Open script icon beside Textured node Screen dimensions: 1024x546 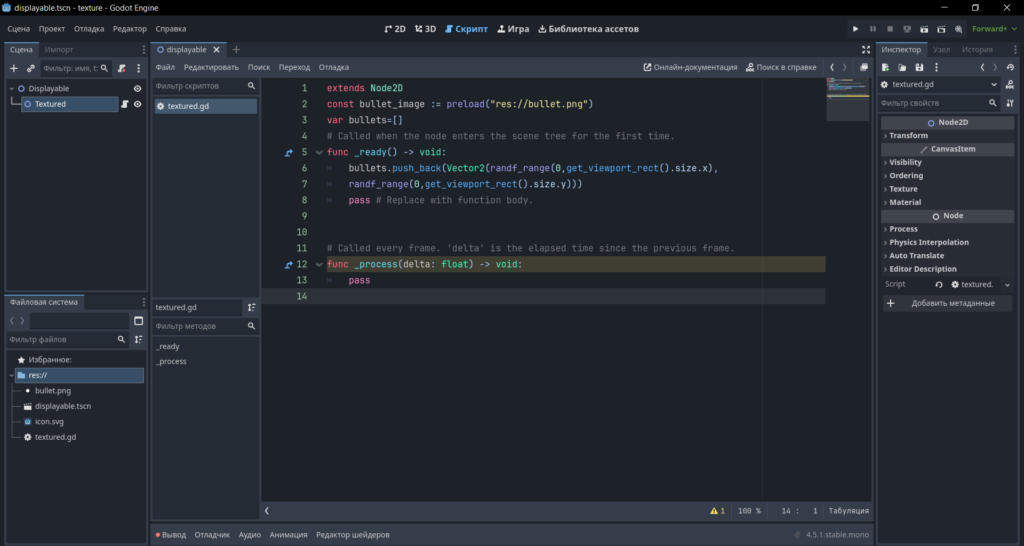125,104
